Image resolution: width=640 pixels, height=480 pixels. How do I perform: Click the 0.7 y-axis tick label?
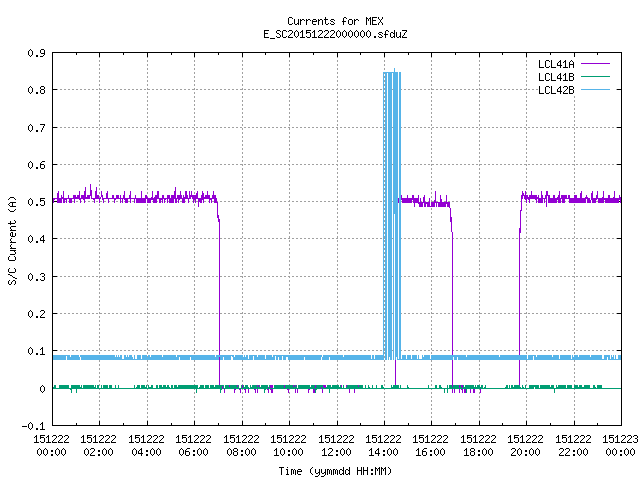pos(36,128)
